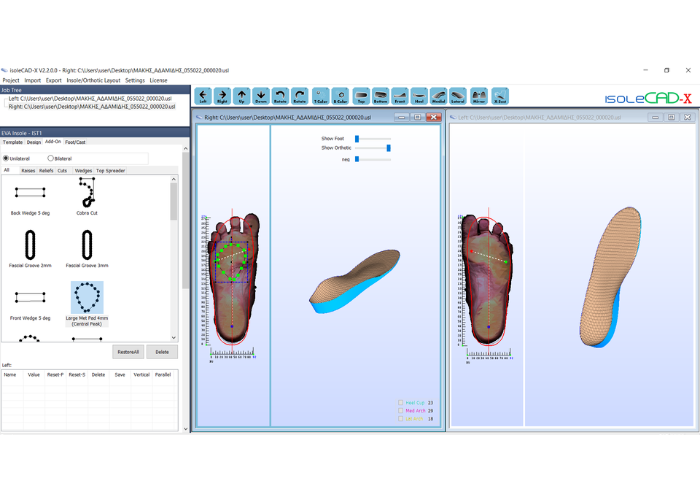Click the rotate clockwise toolbar icon
Screen dimensions: 700x500
coord(300,96)
